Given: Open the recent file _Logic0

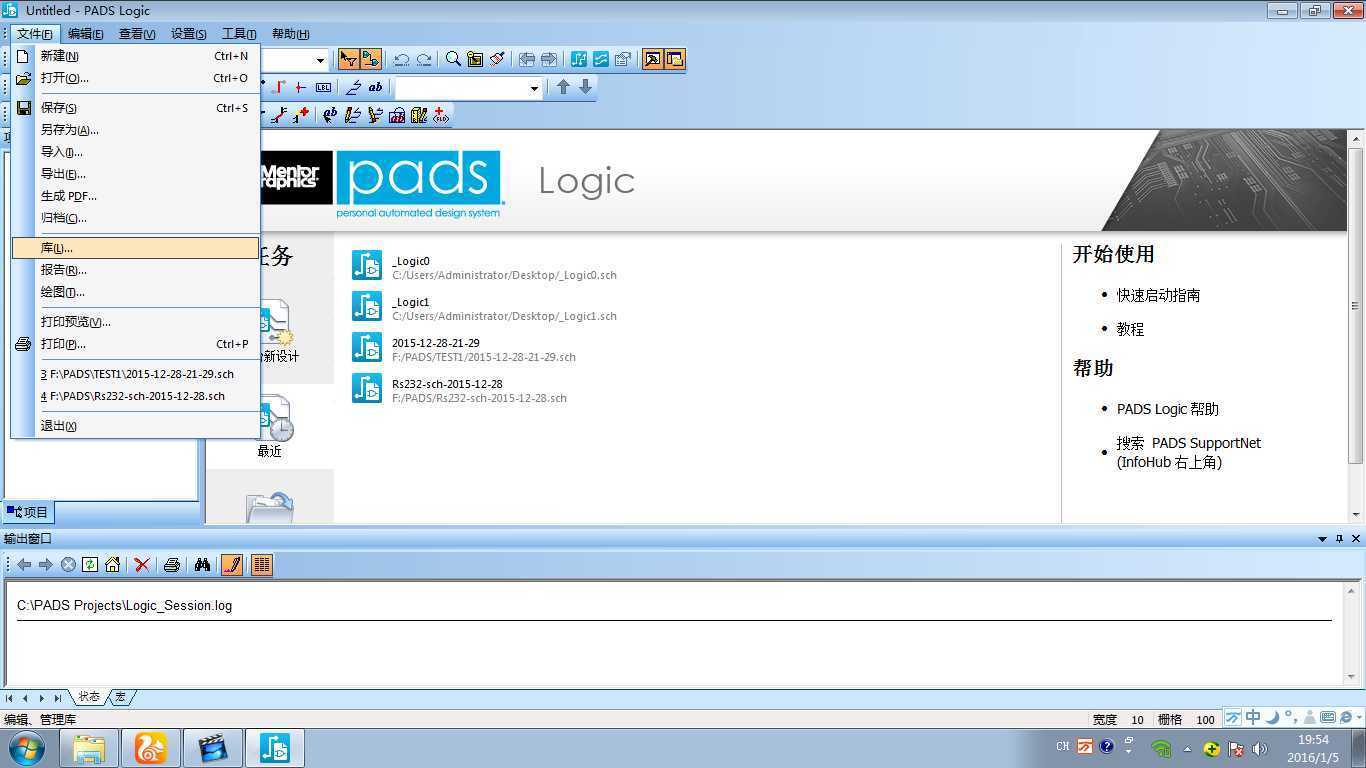Looking at the screenshot, I should (484, 267).
